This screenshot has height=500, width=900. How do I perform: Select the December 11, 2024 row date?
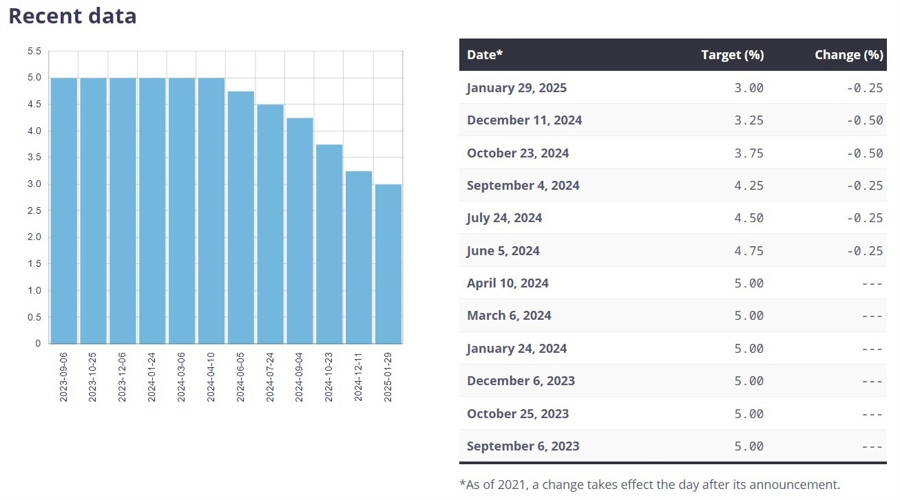(x=524, y=120)
